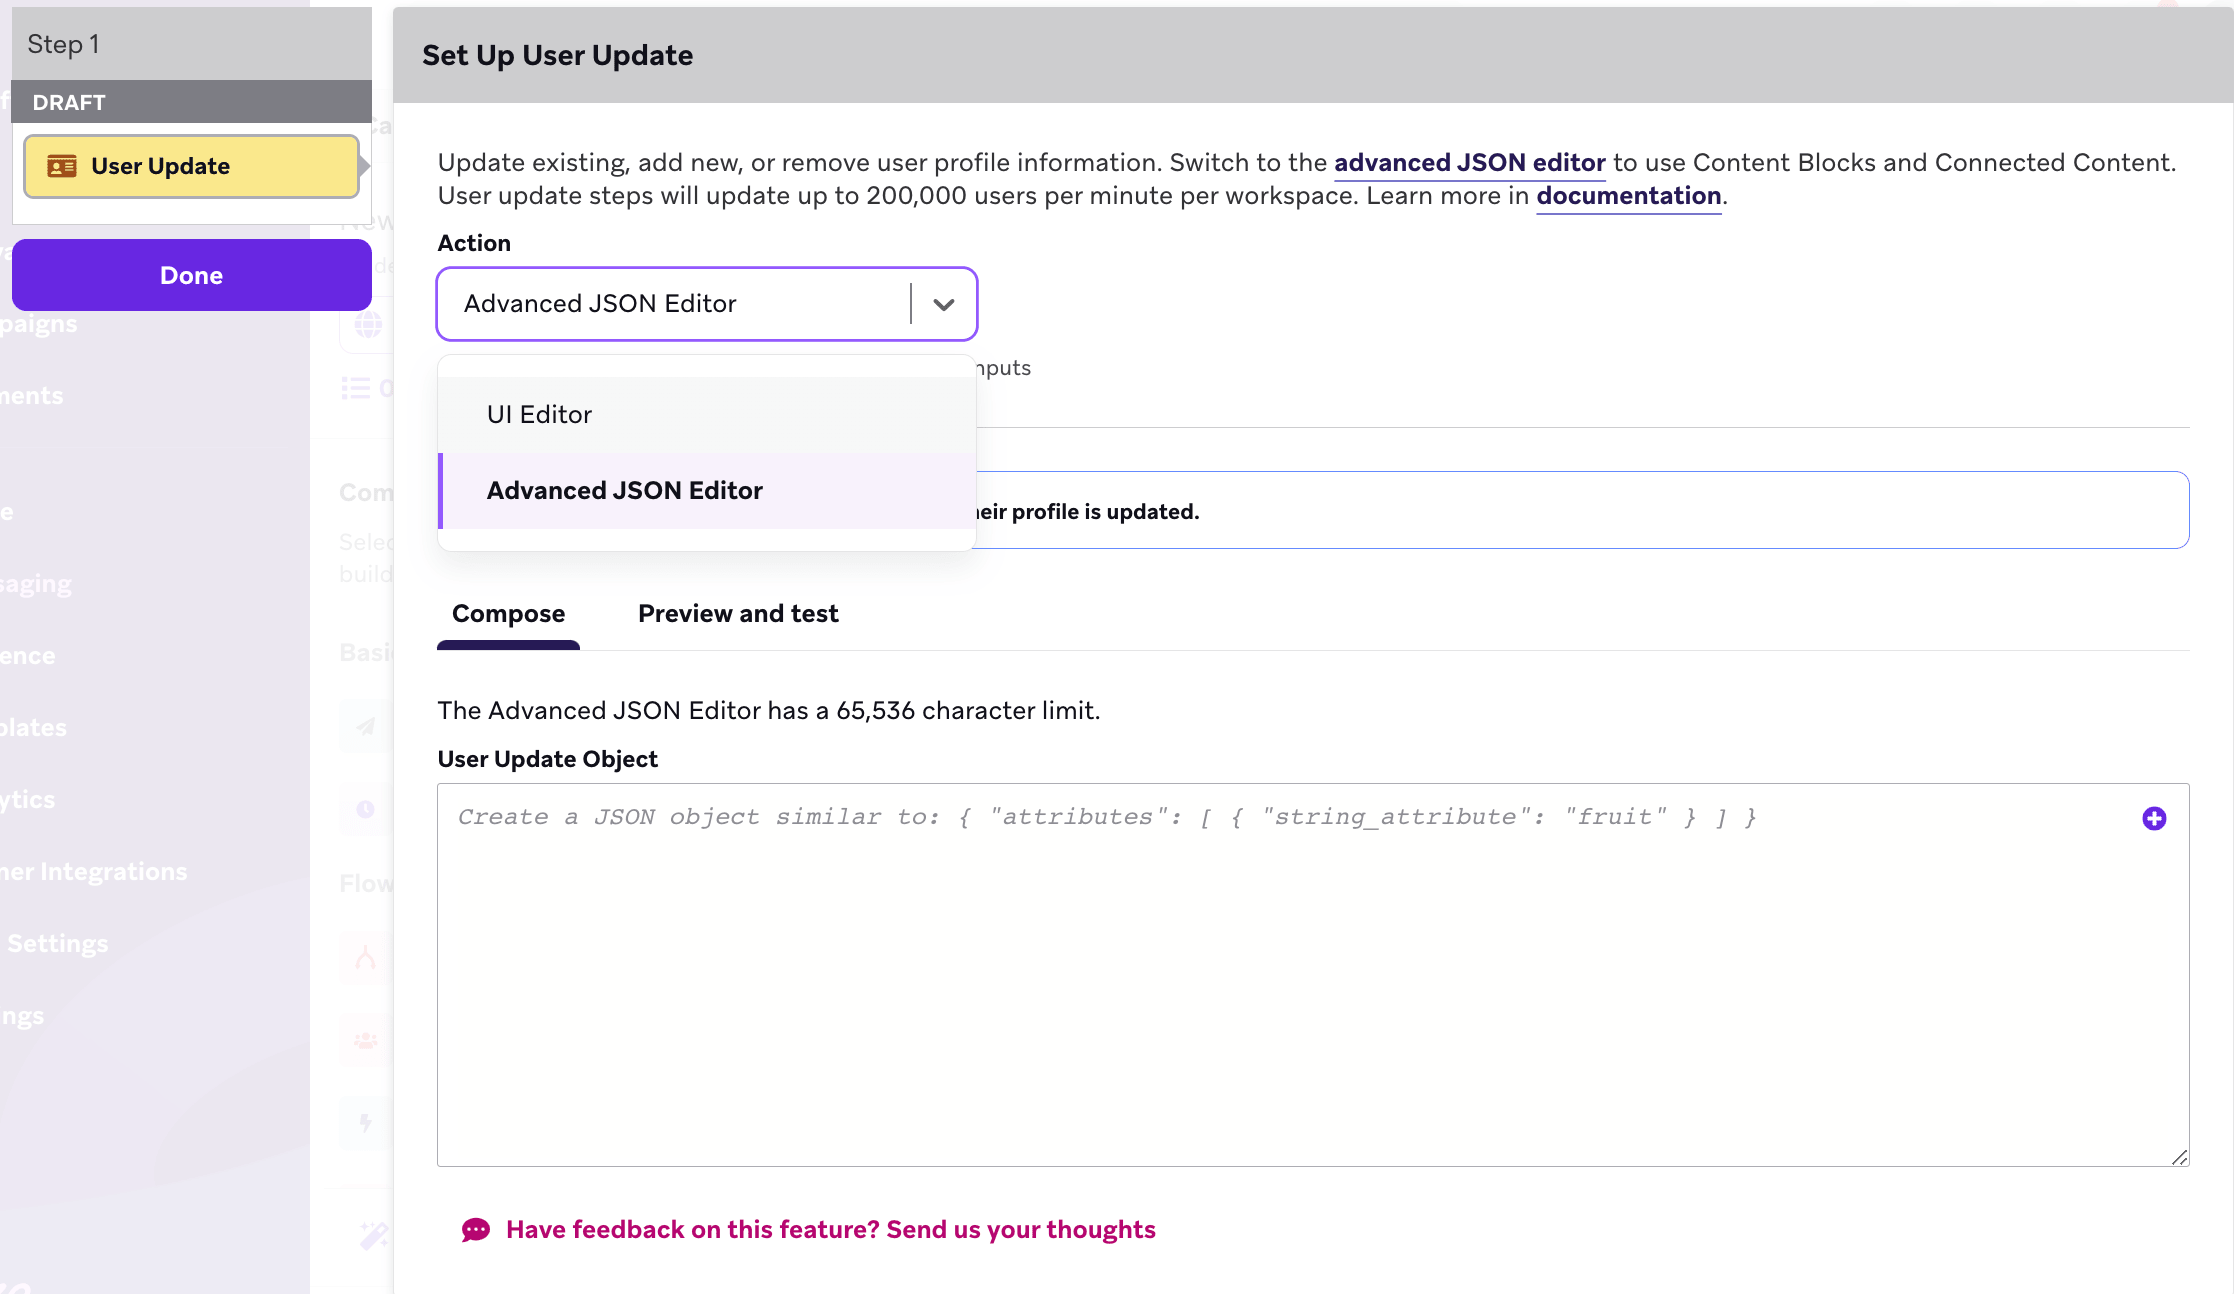This screenshot has height=1294, width=2234.
Task: Switch to Preview and test tab
Action: click(738, 614)
